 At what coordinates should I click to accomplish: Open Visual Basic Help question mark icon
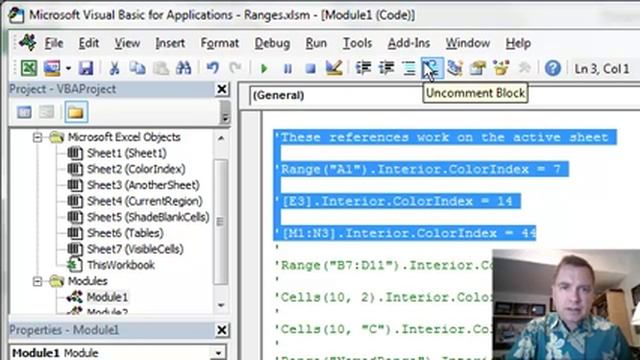pos(553,68)
